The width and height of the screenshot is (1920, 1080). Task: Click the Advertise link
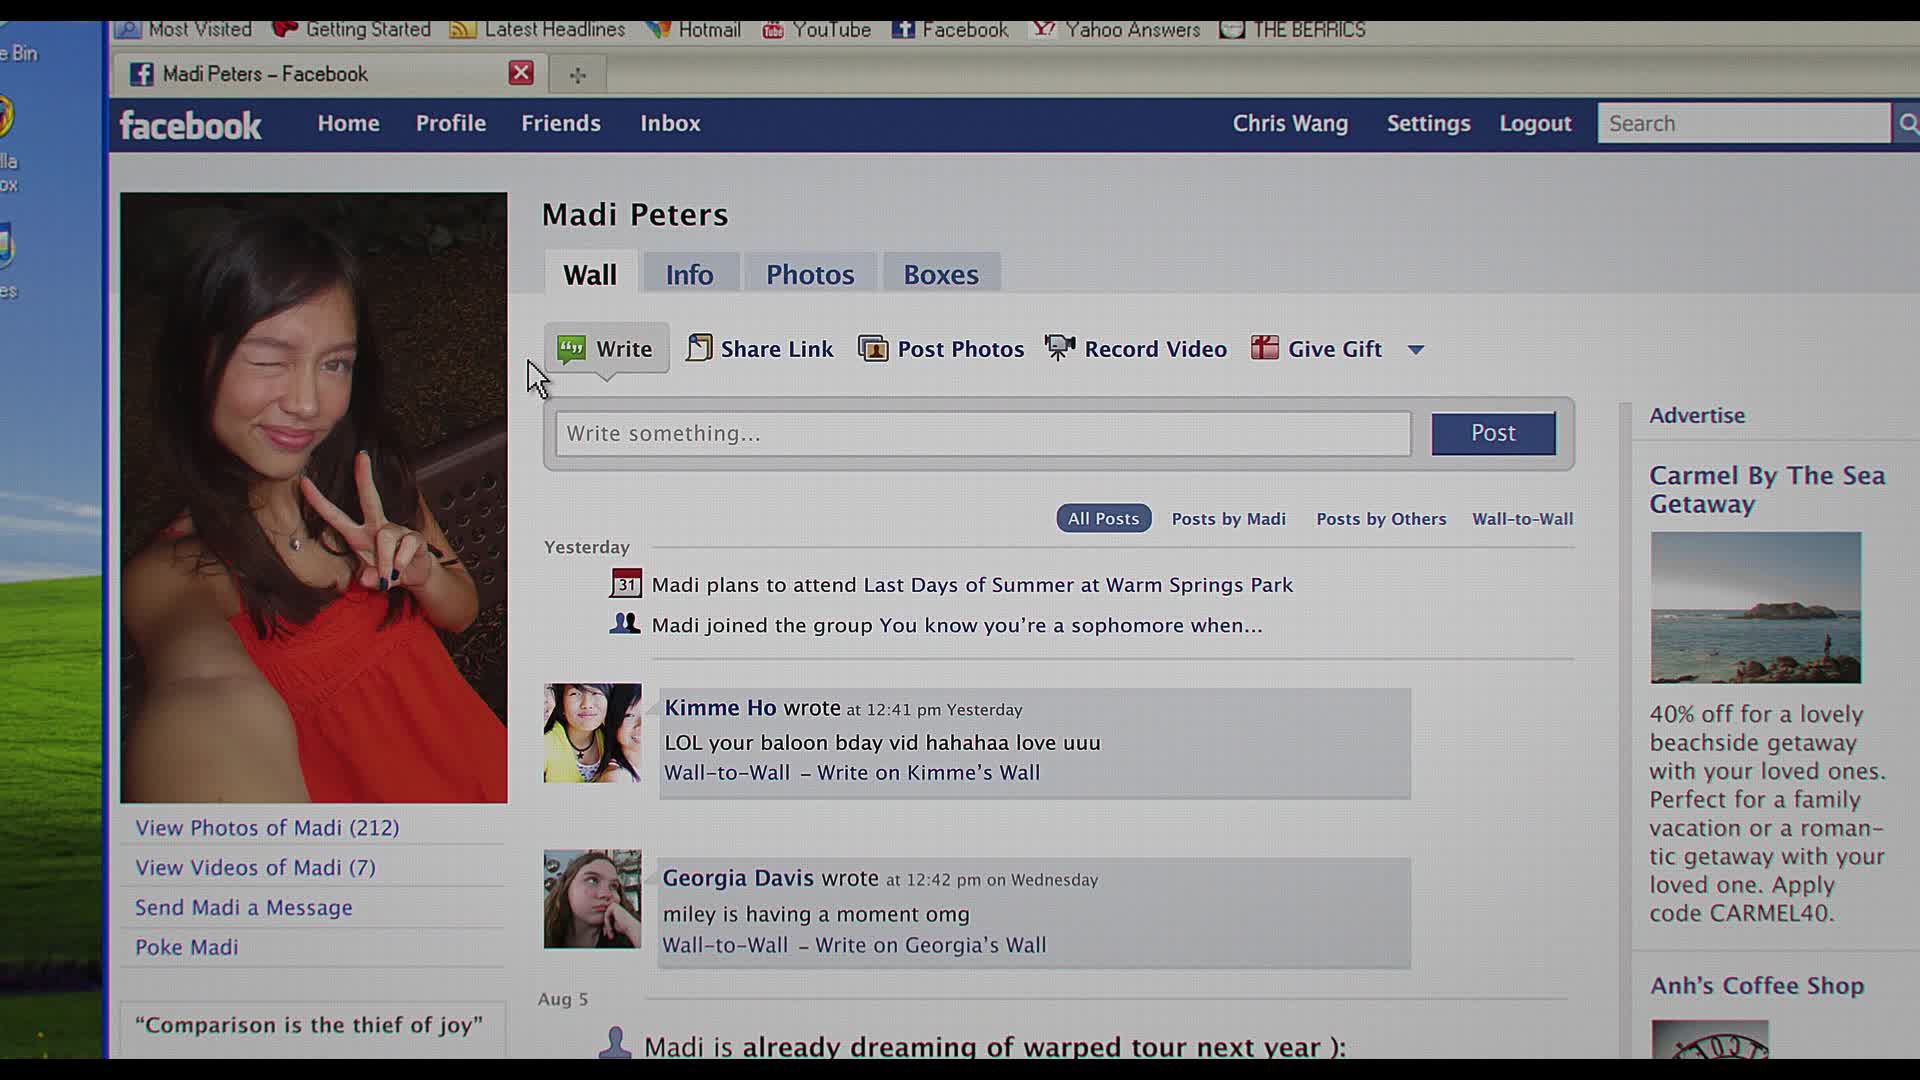point(1697,415)
